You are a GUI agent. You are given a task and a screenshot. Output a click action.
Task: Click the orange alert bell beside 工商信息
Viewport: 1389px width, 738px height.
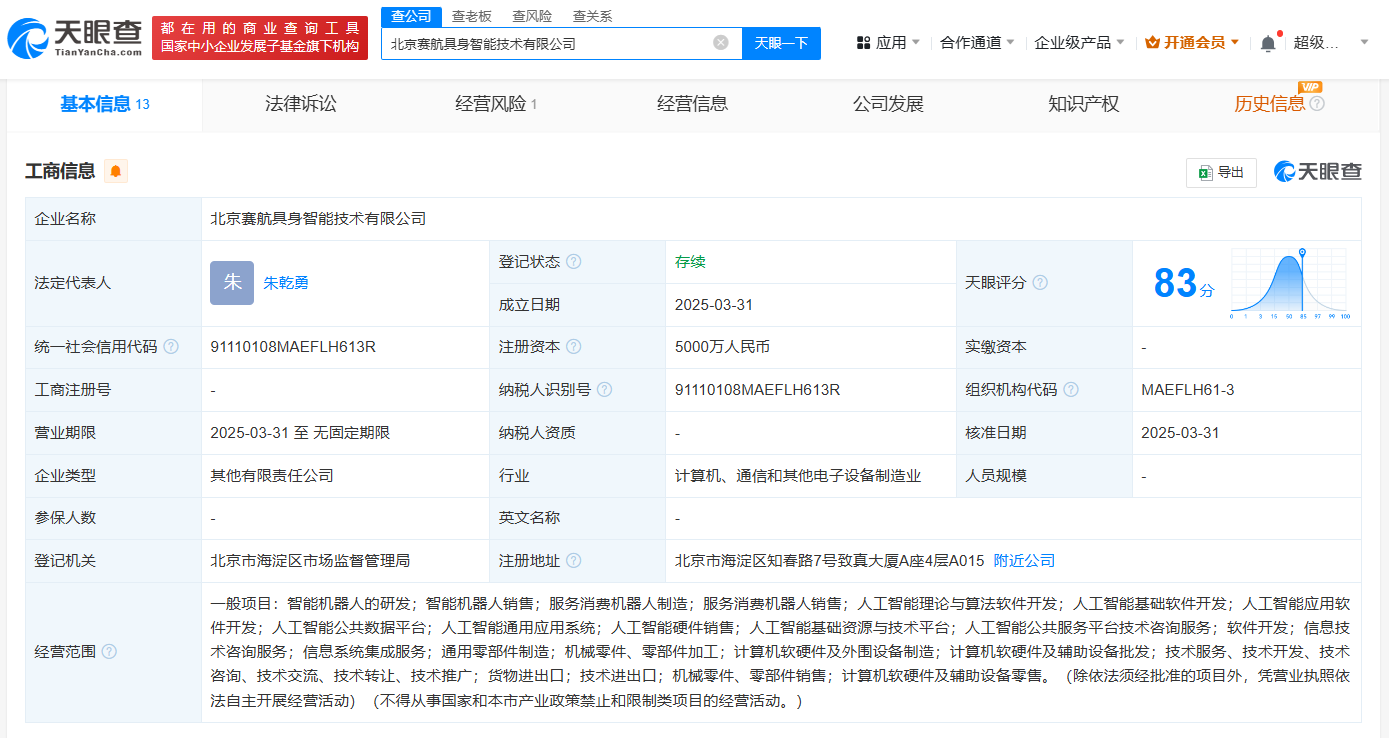[116, 171]
